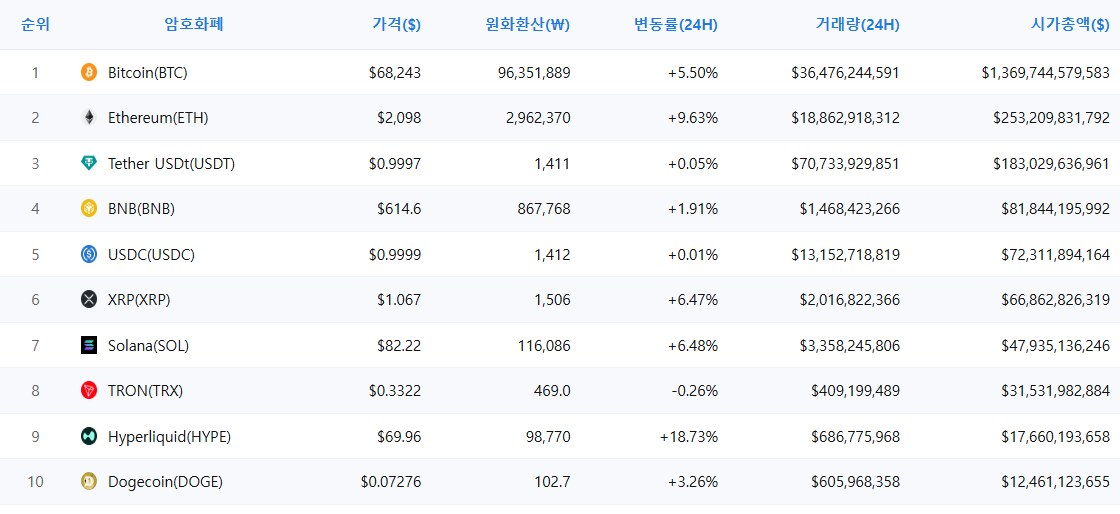Screen dimensions: 1120x514
Task: Click Bitcoin change +5.50%
Action: [693, 73]
